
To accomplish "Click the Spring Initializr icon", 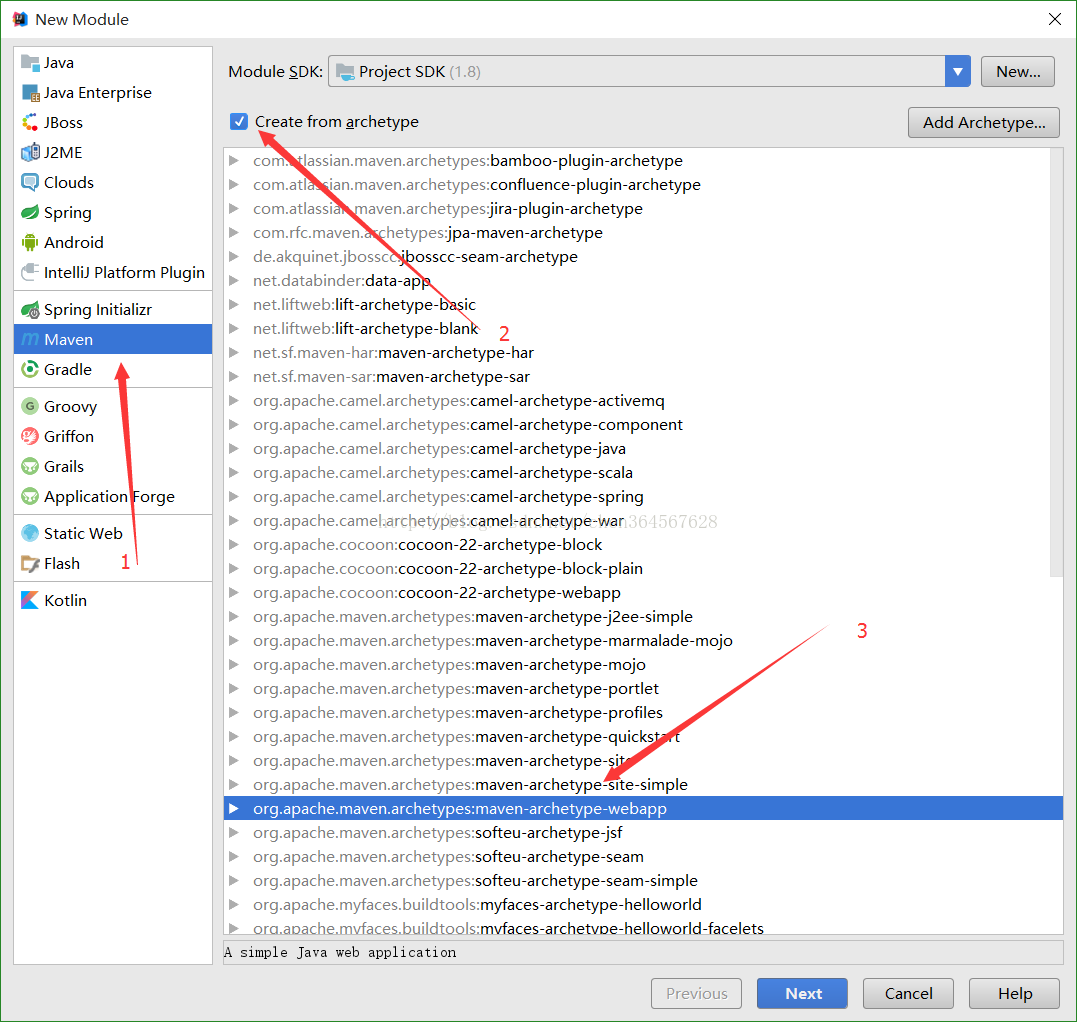I will (x=30, y=310).
